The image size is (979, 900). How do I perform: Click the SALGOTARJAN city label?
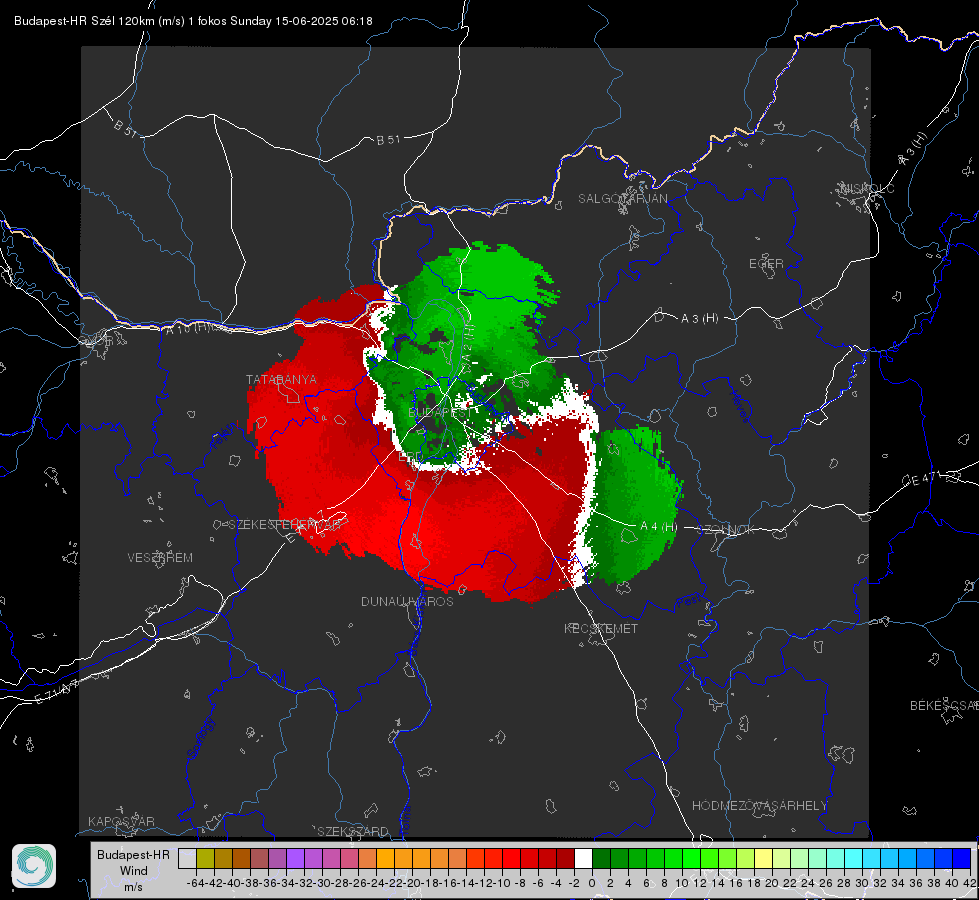(x=622, y=199)
